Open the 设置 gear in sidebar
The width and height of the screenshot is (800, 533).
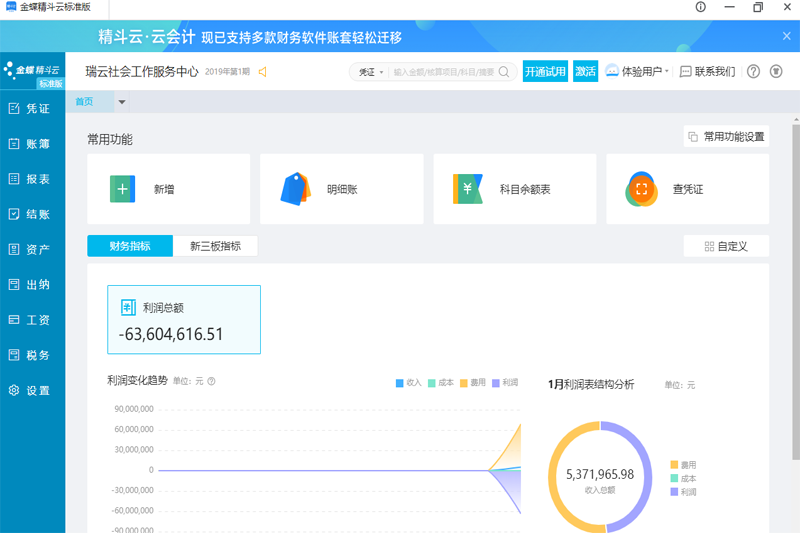tap(14, 390)
